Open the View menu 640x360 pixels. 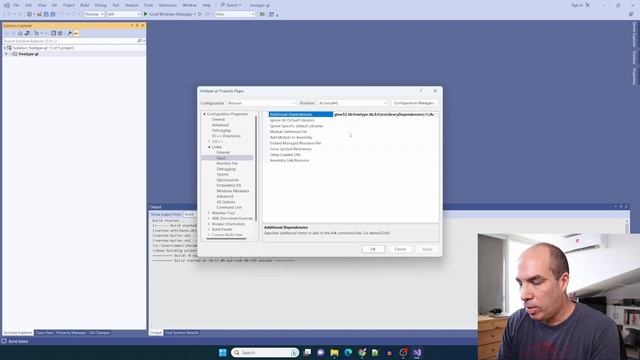tap(42, 5)
